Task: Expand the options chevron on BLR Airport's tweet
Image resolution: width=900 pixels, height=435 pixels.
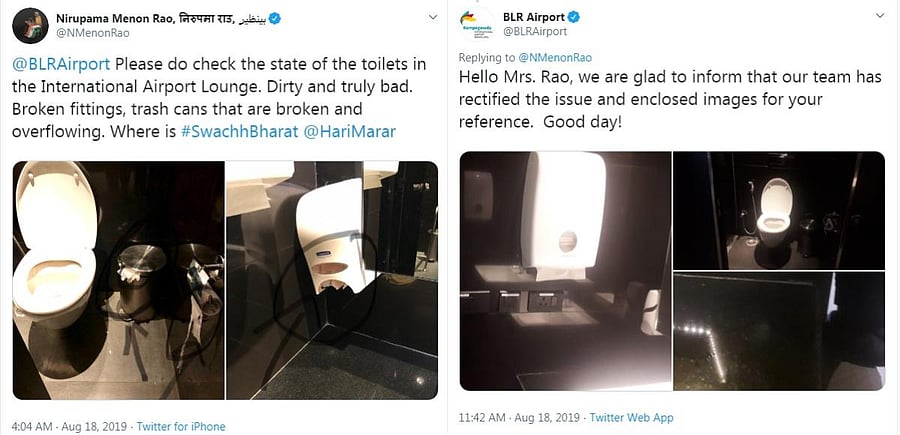Action: pyautogui.click(x=878, y=15)
